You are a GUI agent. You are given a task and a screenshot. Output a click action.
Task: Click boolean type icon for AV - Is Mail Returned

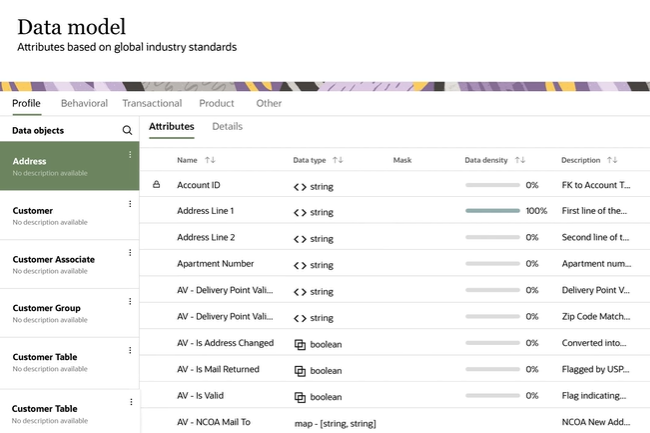300,371
